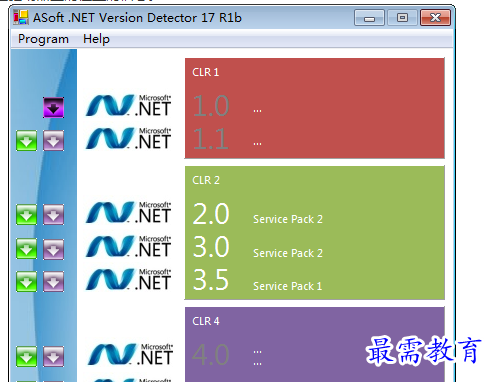The height and width of the screenshot is (382, 490).
Task: Click Microsoft .NET logo beside version 1.1
Action: point(129,138)
